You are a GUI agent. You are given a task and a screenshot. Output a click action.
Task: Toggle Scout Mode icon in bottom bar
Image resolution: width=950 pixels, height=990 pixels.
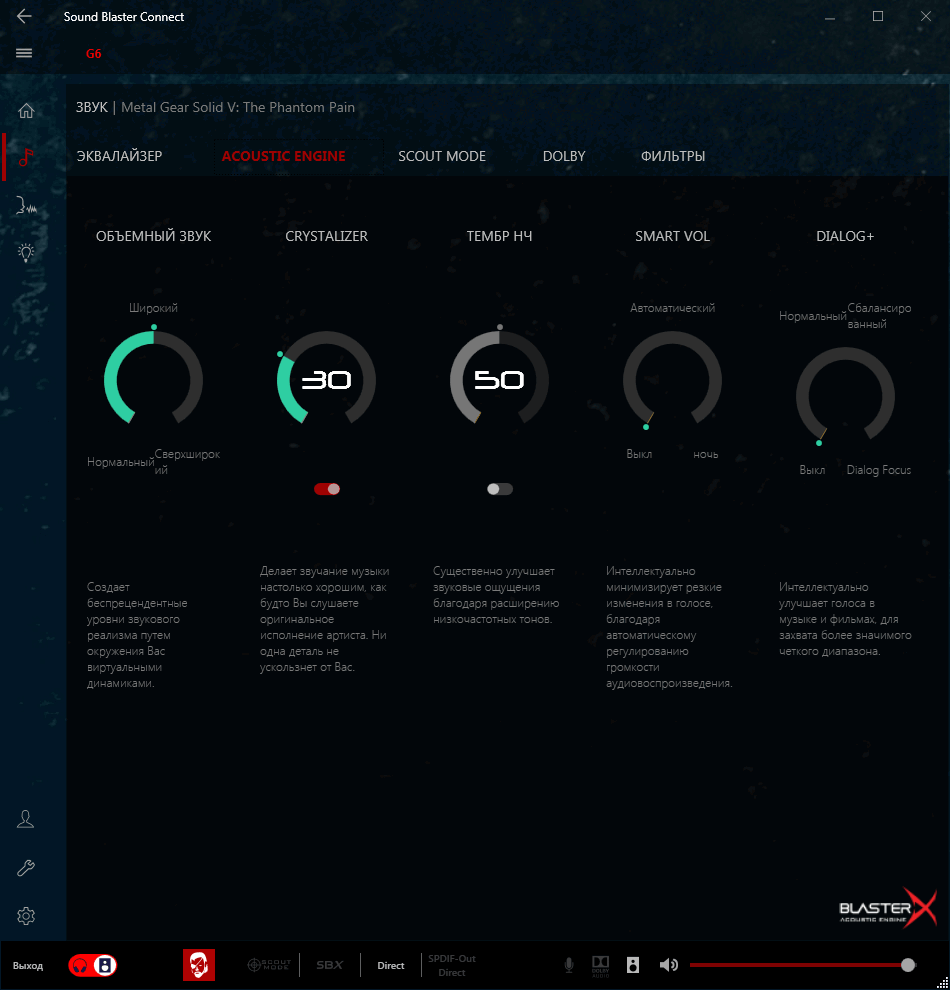click(x=269, y=965)
